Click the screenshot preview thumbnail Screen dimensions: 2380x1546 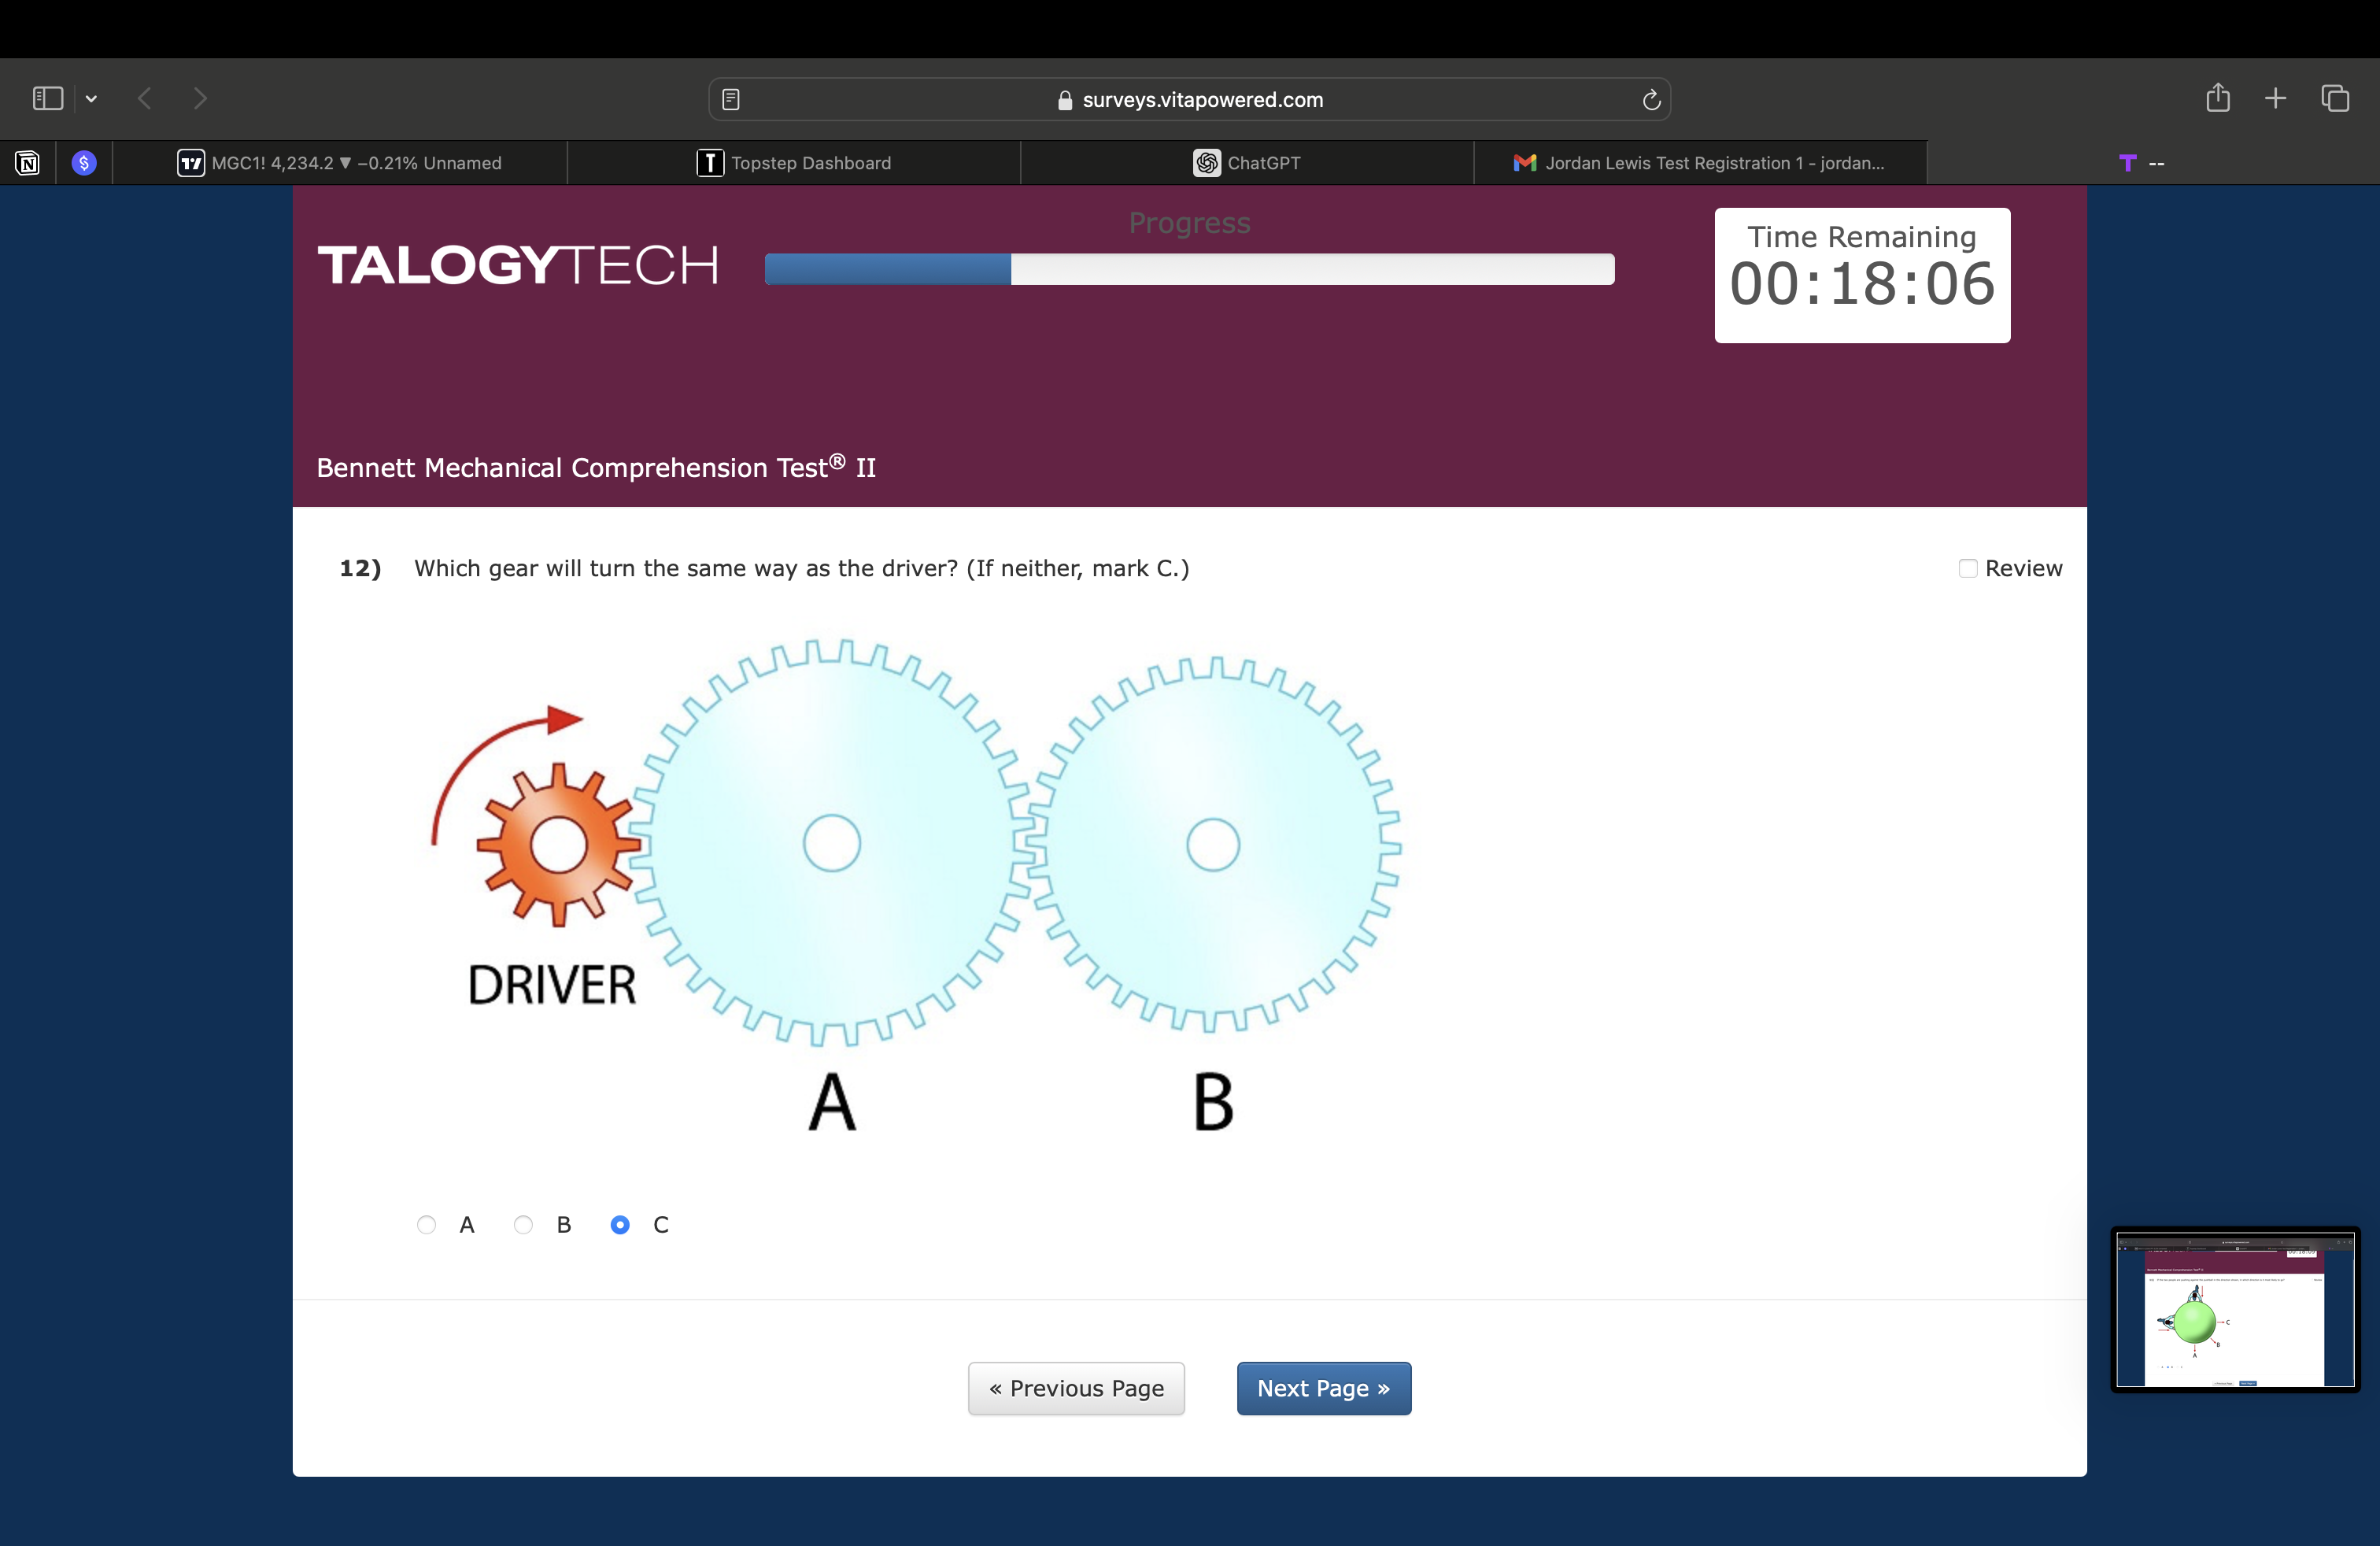tap(2235, 1309)
